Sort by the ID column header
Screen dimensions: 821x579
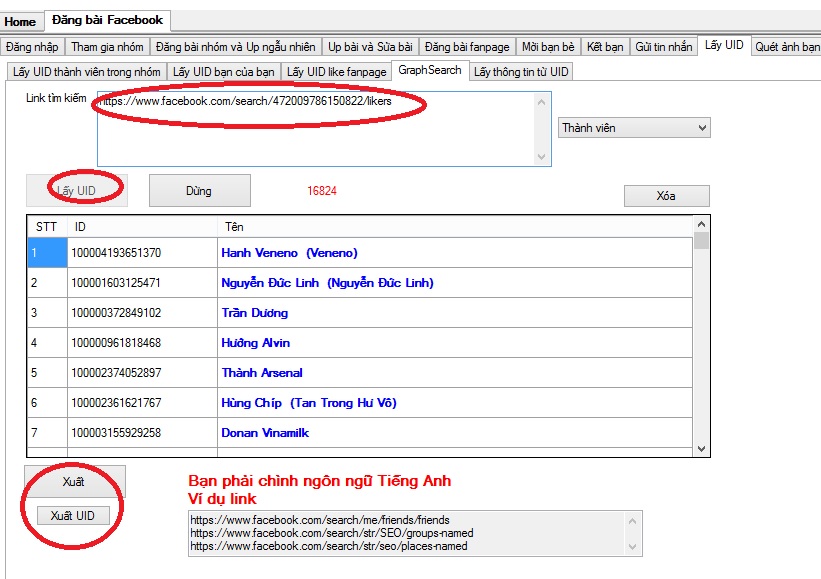point(142,227)
